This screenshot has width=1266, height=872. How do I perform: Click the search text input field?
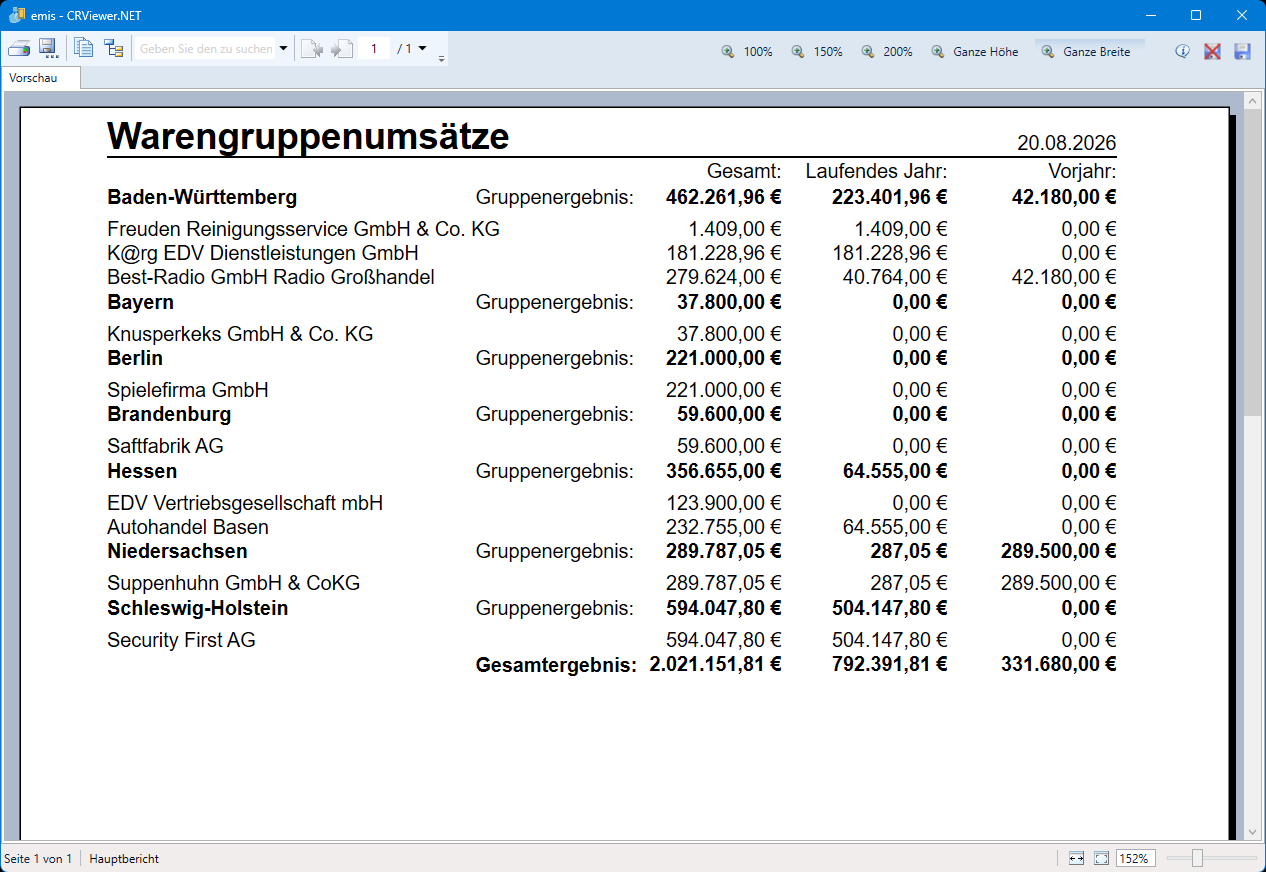point(206,49)
